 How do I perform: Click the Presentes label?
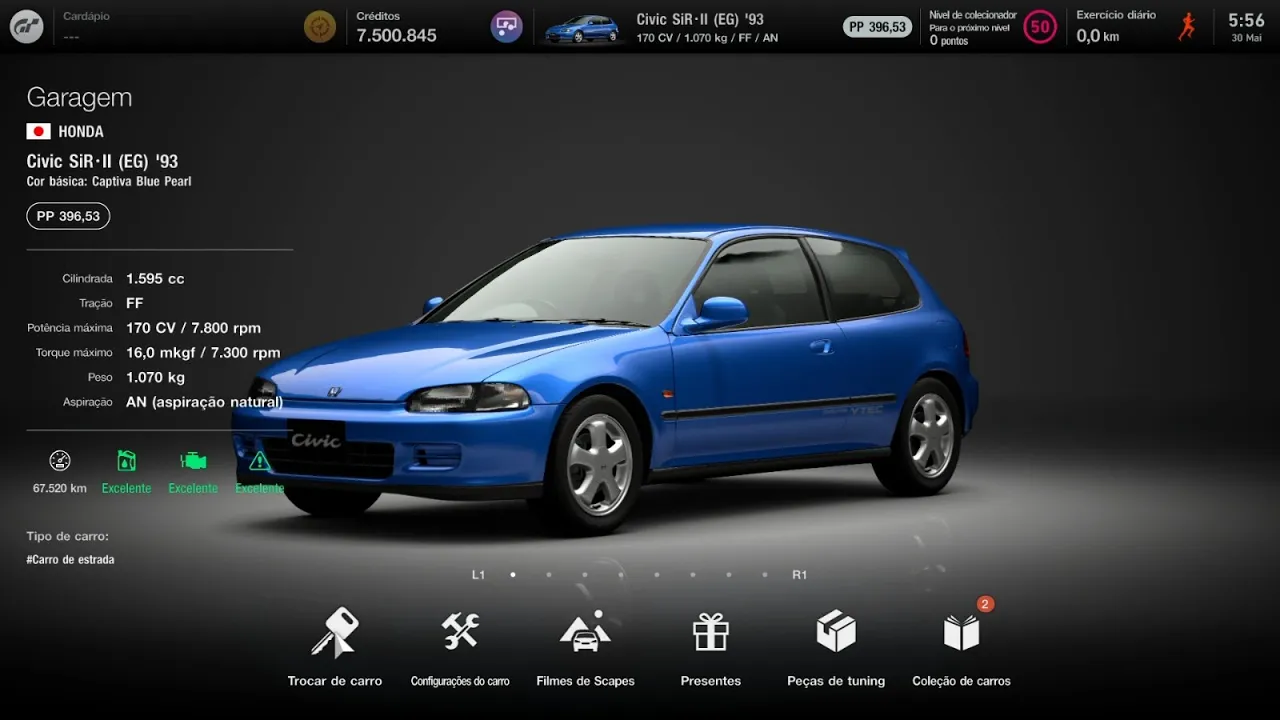(711, 681)
